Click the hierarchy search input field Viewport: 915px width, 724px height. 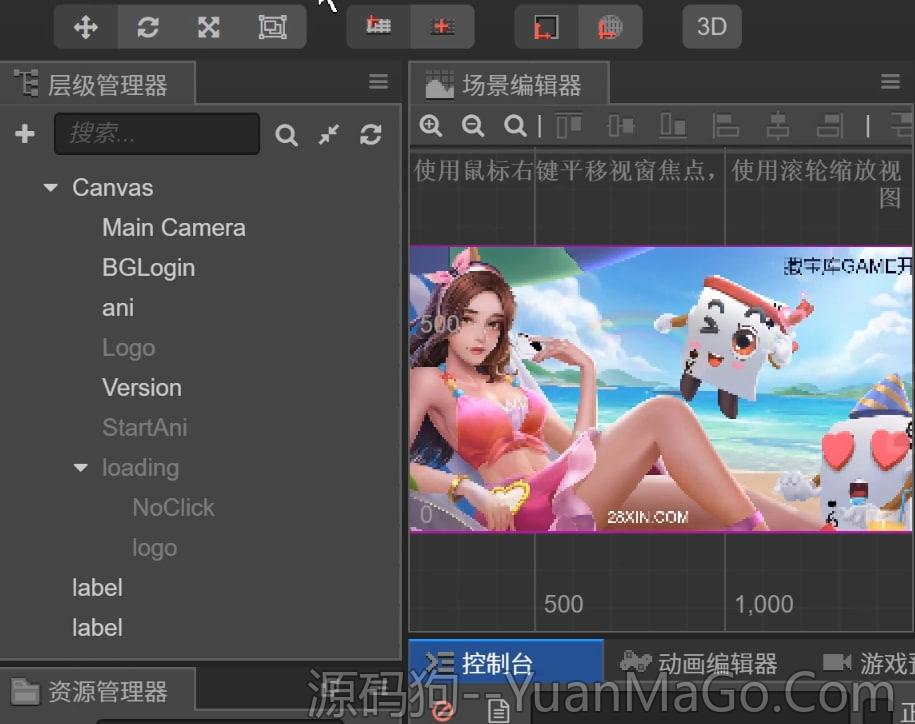[157, 134]
